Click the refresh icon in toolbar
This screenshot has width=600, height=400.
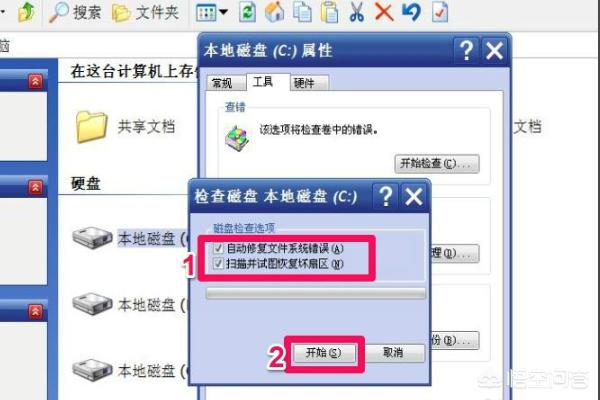click(247, 11)
